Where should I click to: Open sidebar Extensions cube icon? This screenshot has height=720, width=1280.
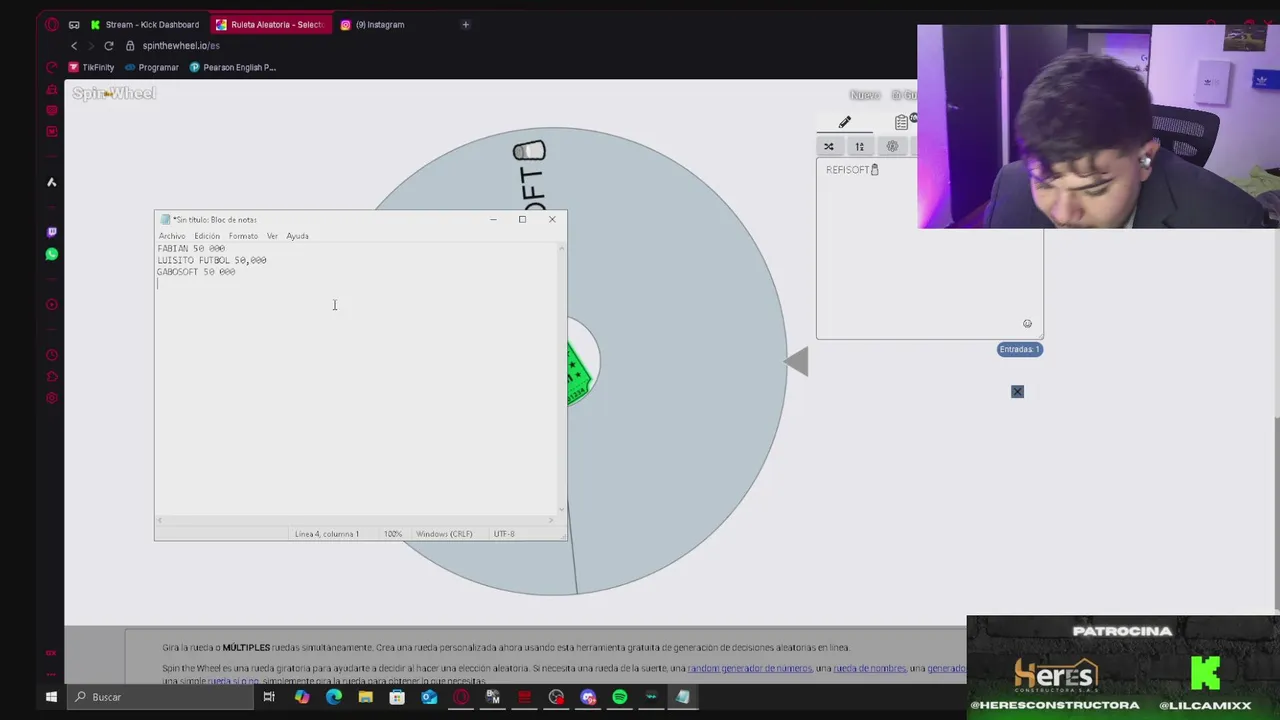[52, 377]
